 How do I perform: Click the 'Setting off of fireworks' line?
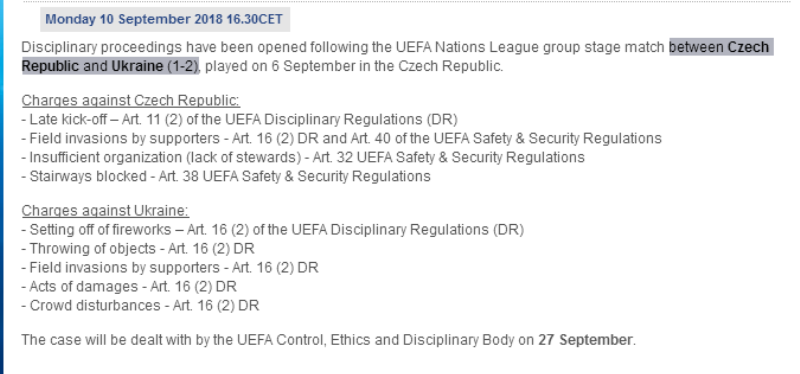[x=273, y=230]
